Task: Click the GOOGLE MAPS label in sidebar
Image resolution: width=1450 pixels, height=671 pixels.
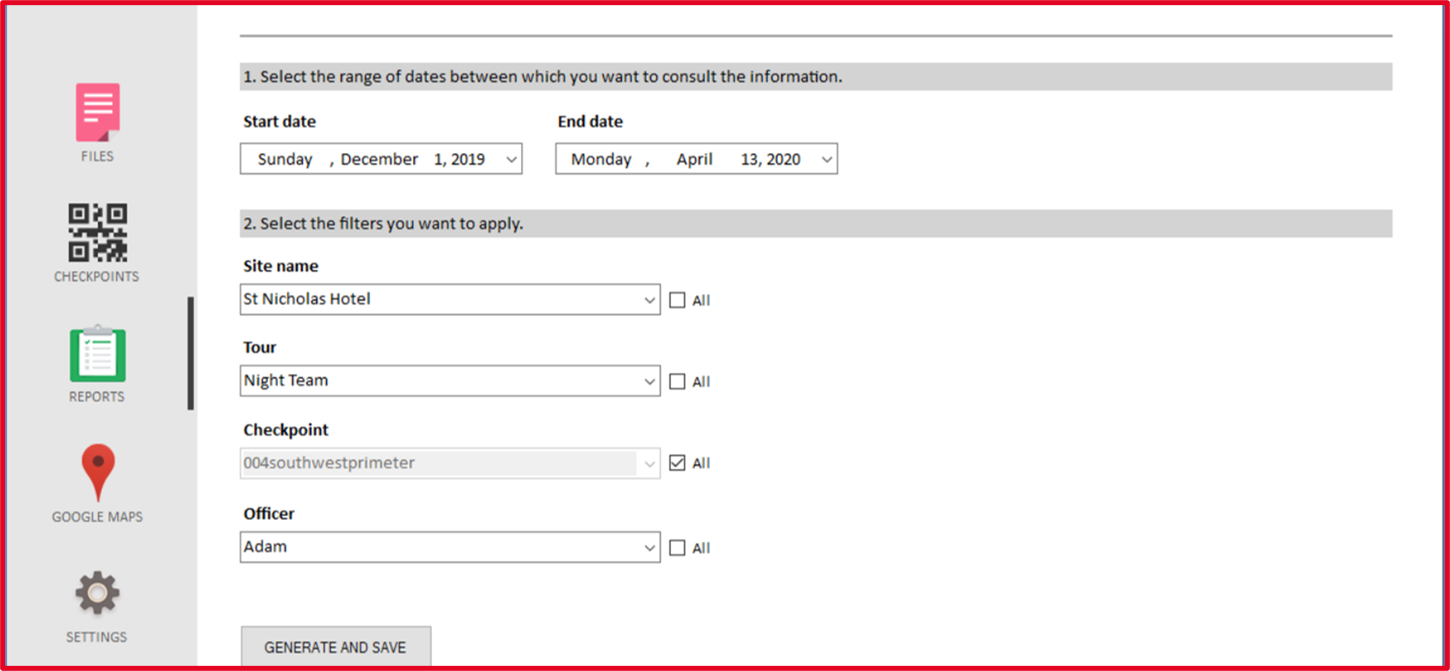Action: (x=97, y=517)
